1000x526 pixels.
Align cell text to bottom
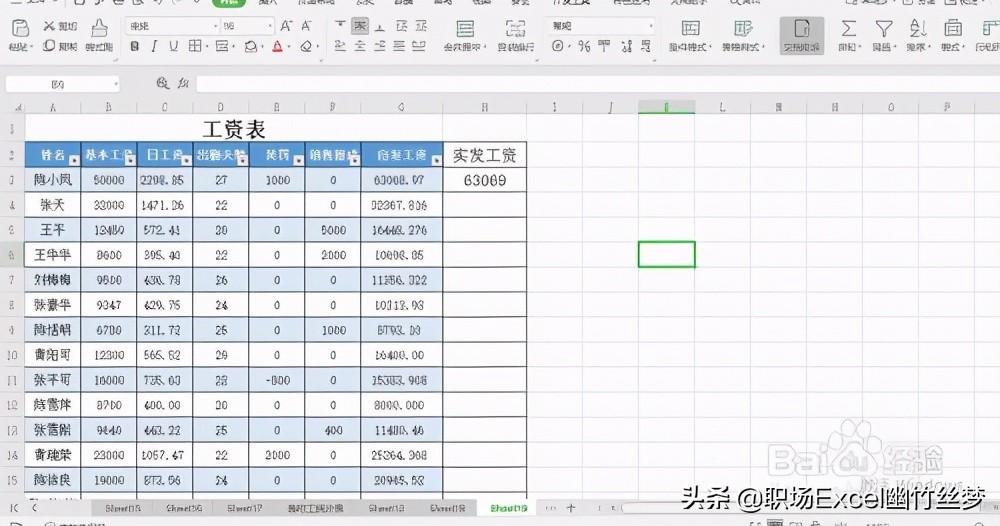pos(380,26)
